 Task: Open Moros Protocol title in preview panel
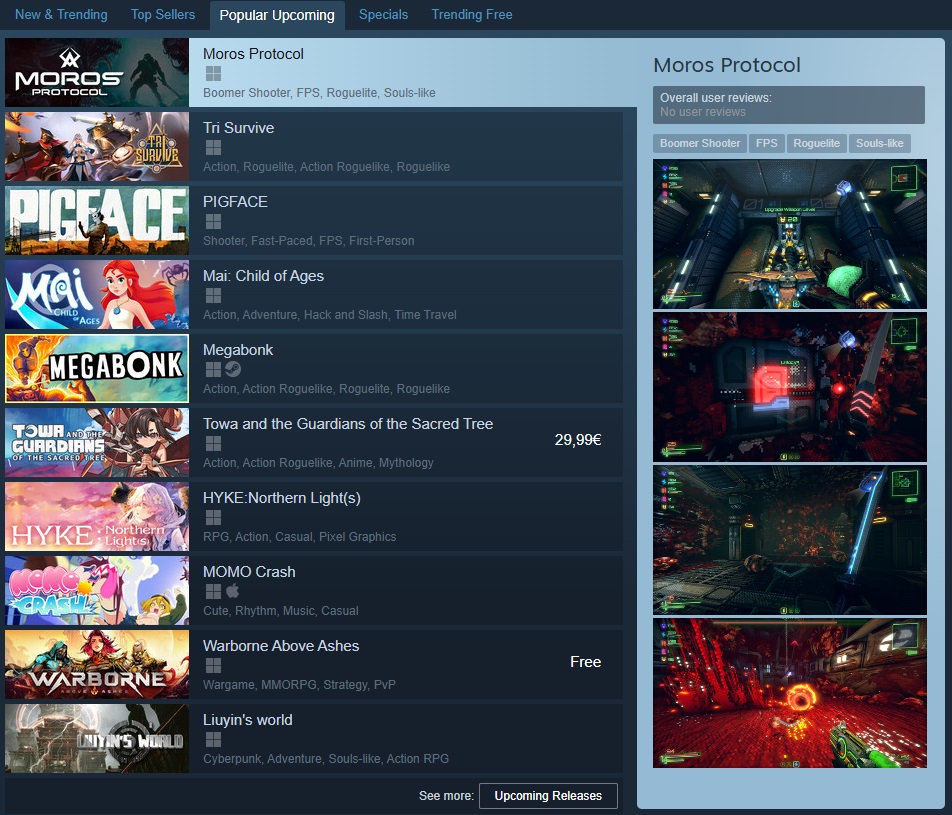[727, 65]
